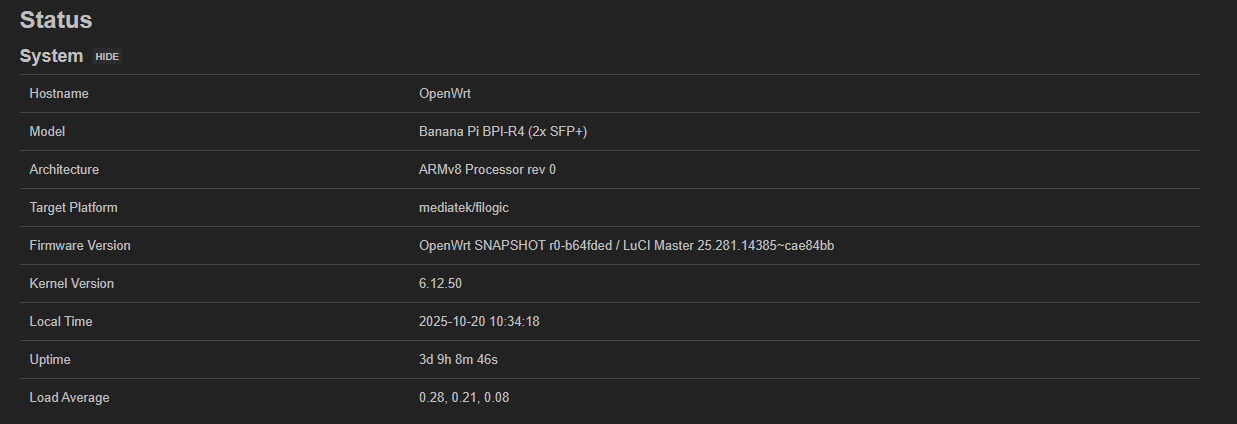
Task: Select the OpenWrt SNAPSHOT firmware version text
Action: [x=626, y=246]
